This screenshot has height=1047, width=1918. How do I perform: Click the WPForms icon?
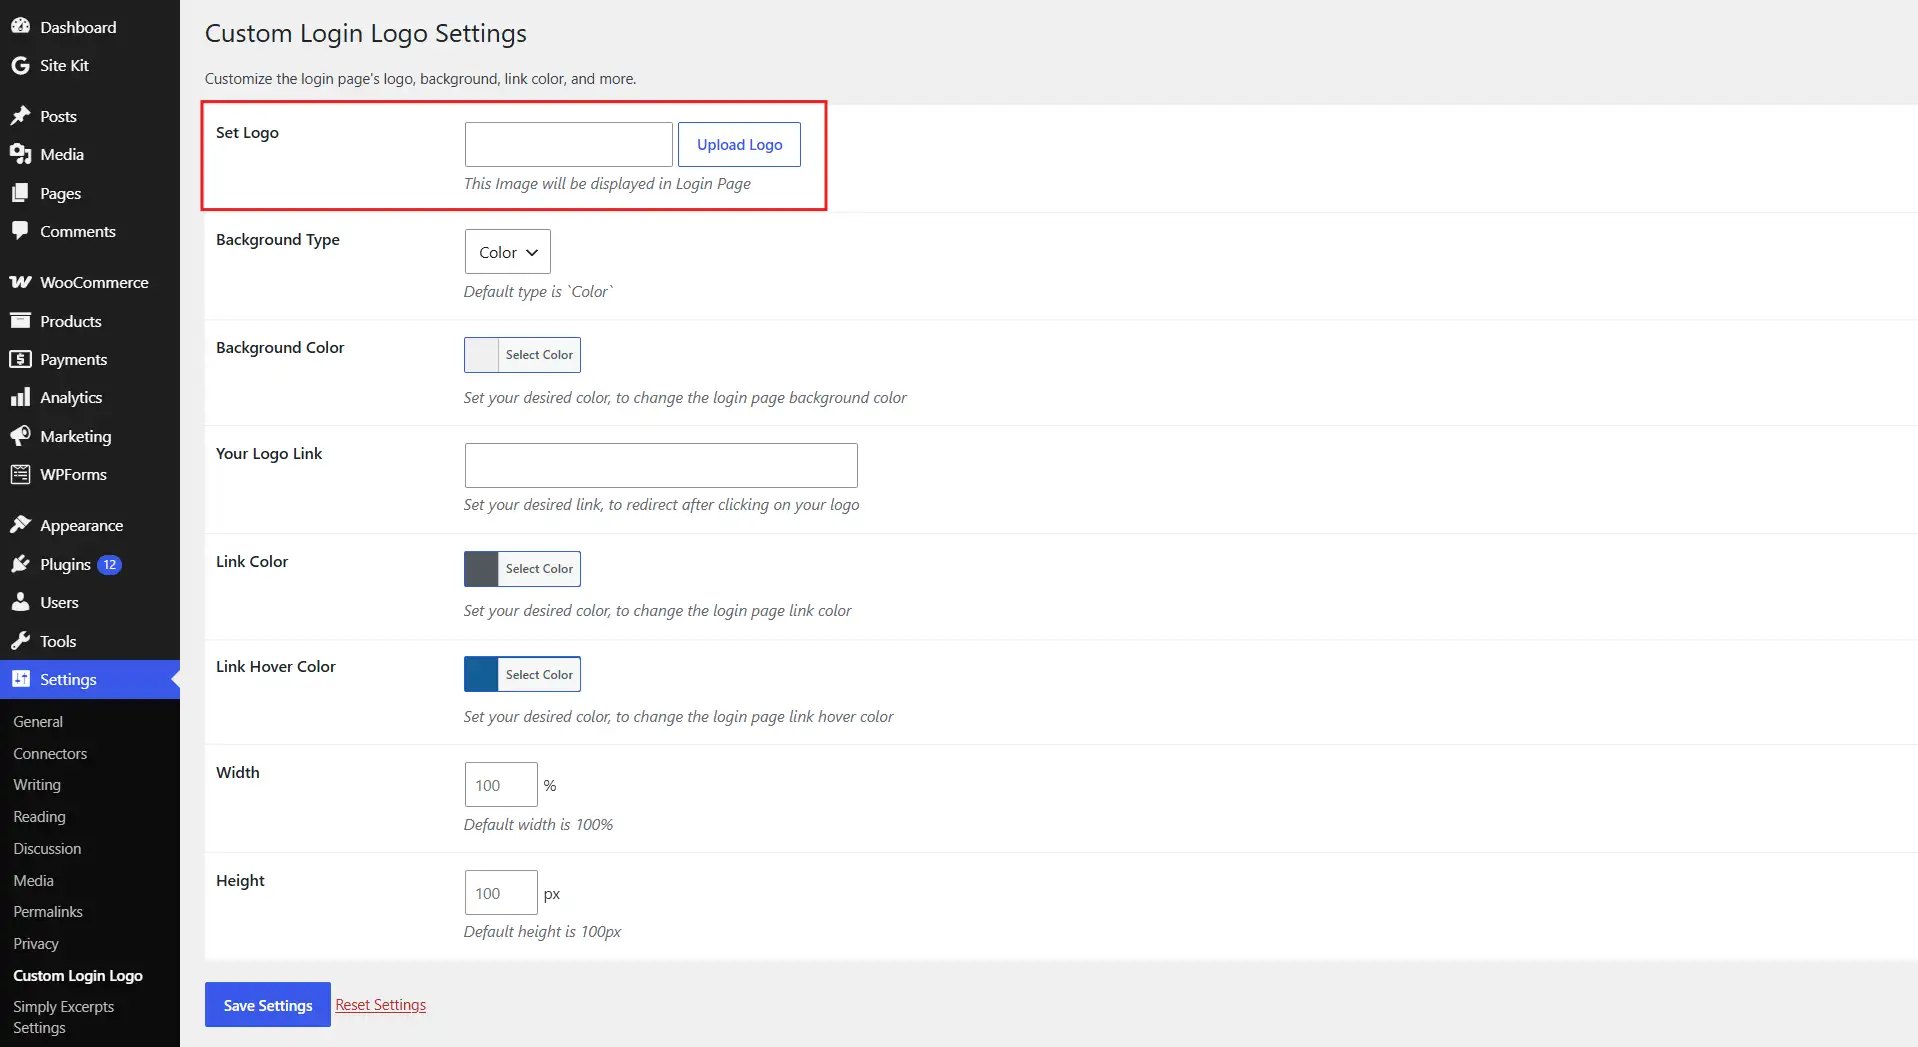(x=20, y=474)
